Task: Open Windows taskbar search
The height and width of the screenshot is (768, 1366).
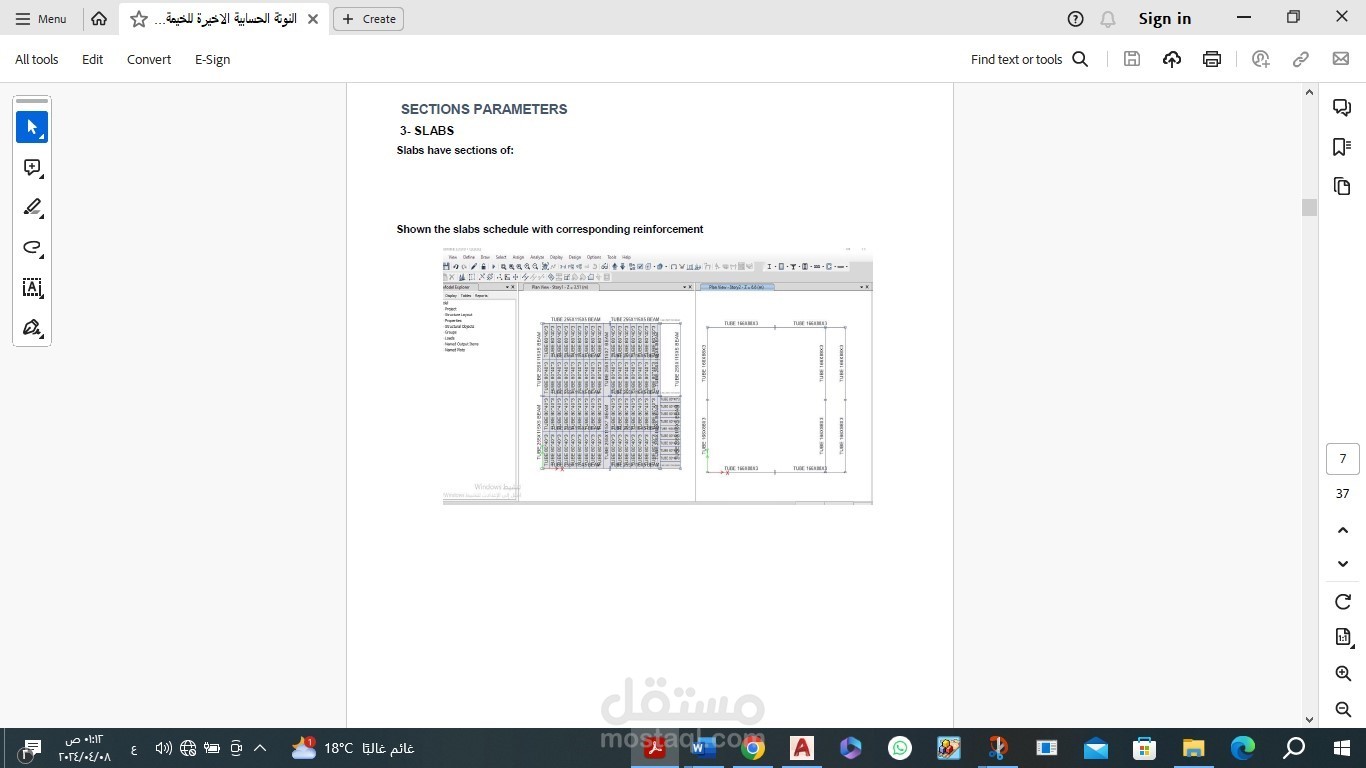Action: click(1294, 748)
